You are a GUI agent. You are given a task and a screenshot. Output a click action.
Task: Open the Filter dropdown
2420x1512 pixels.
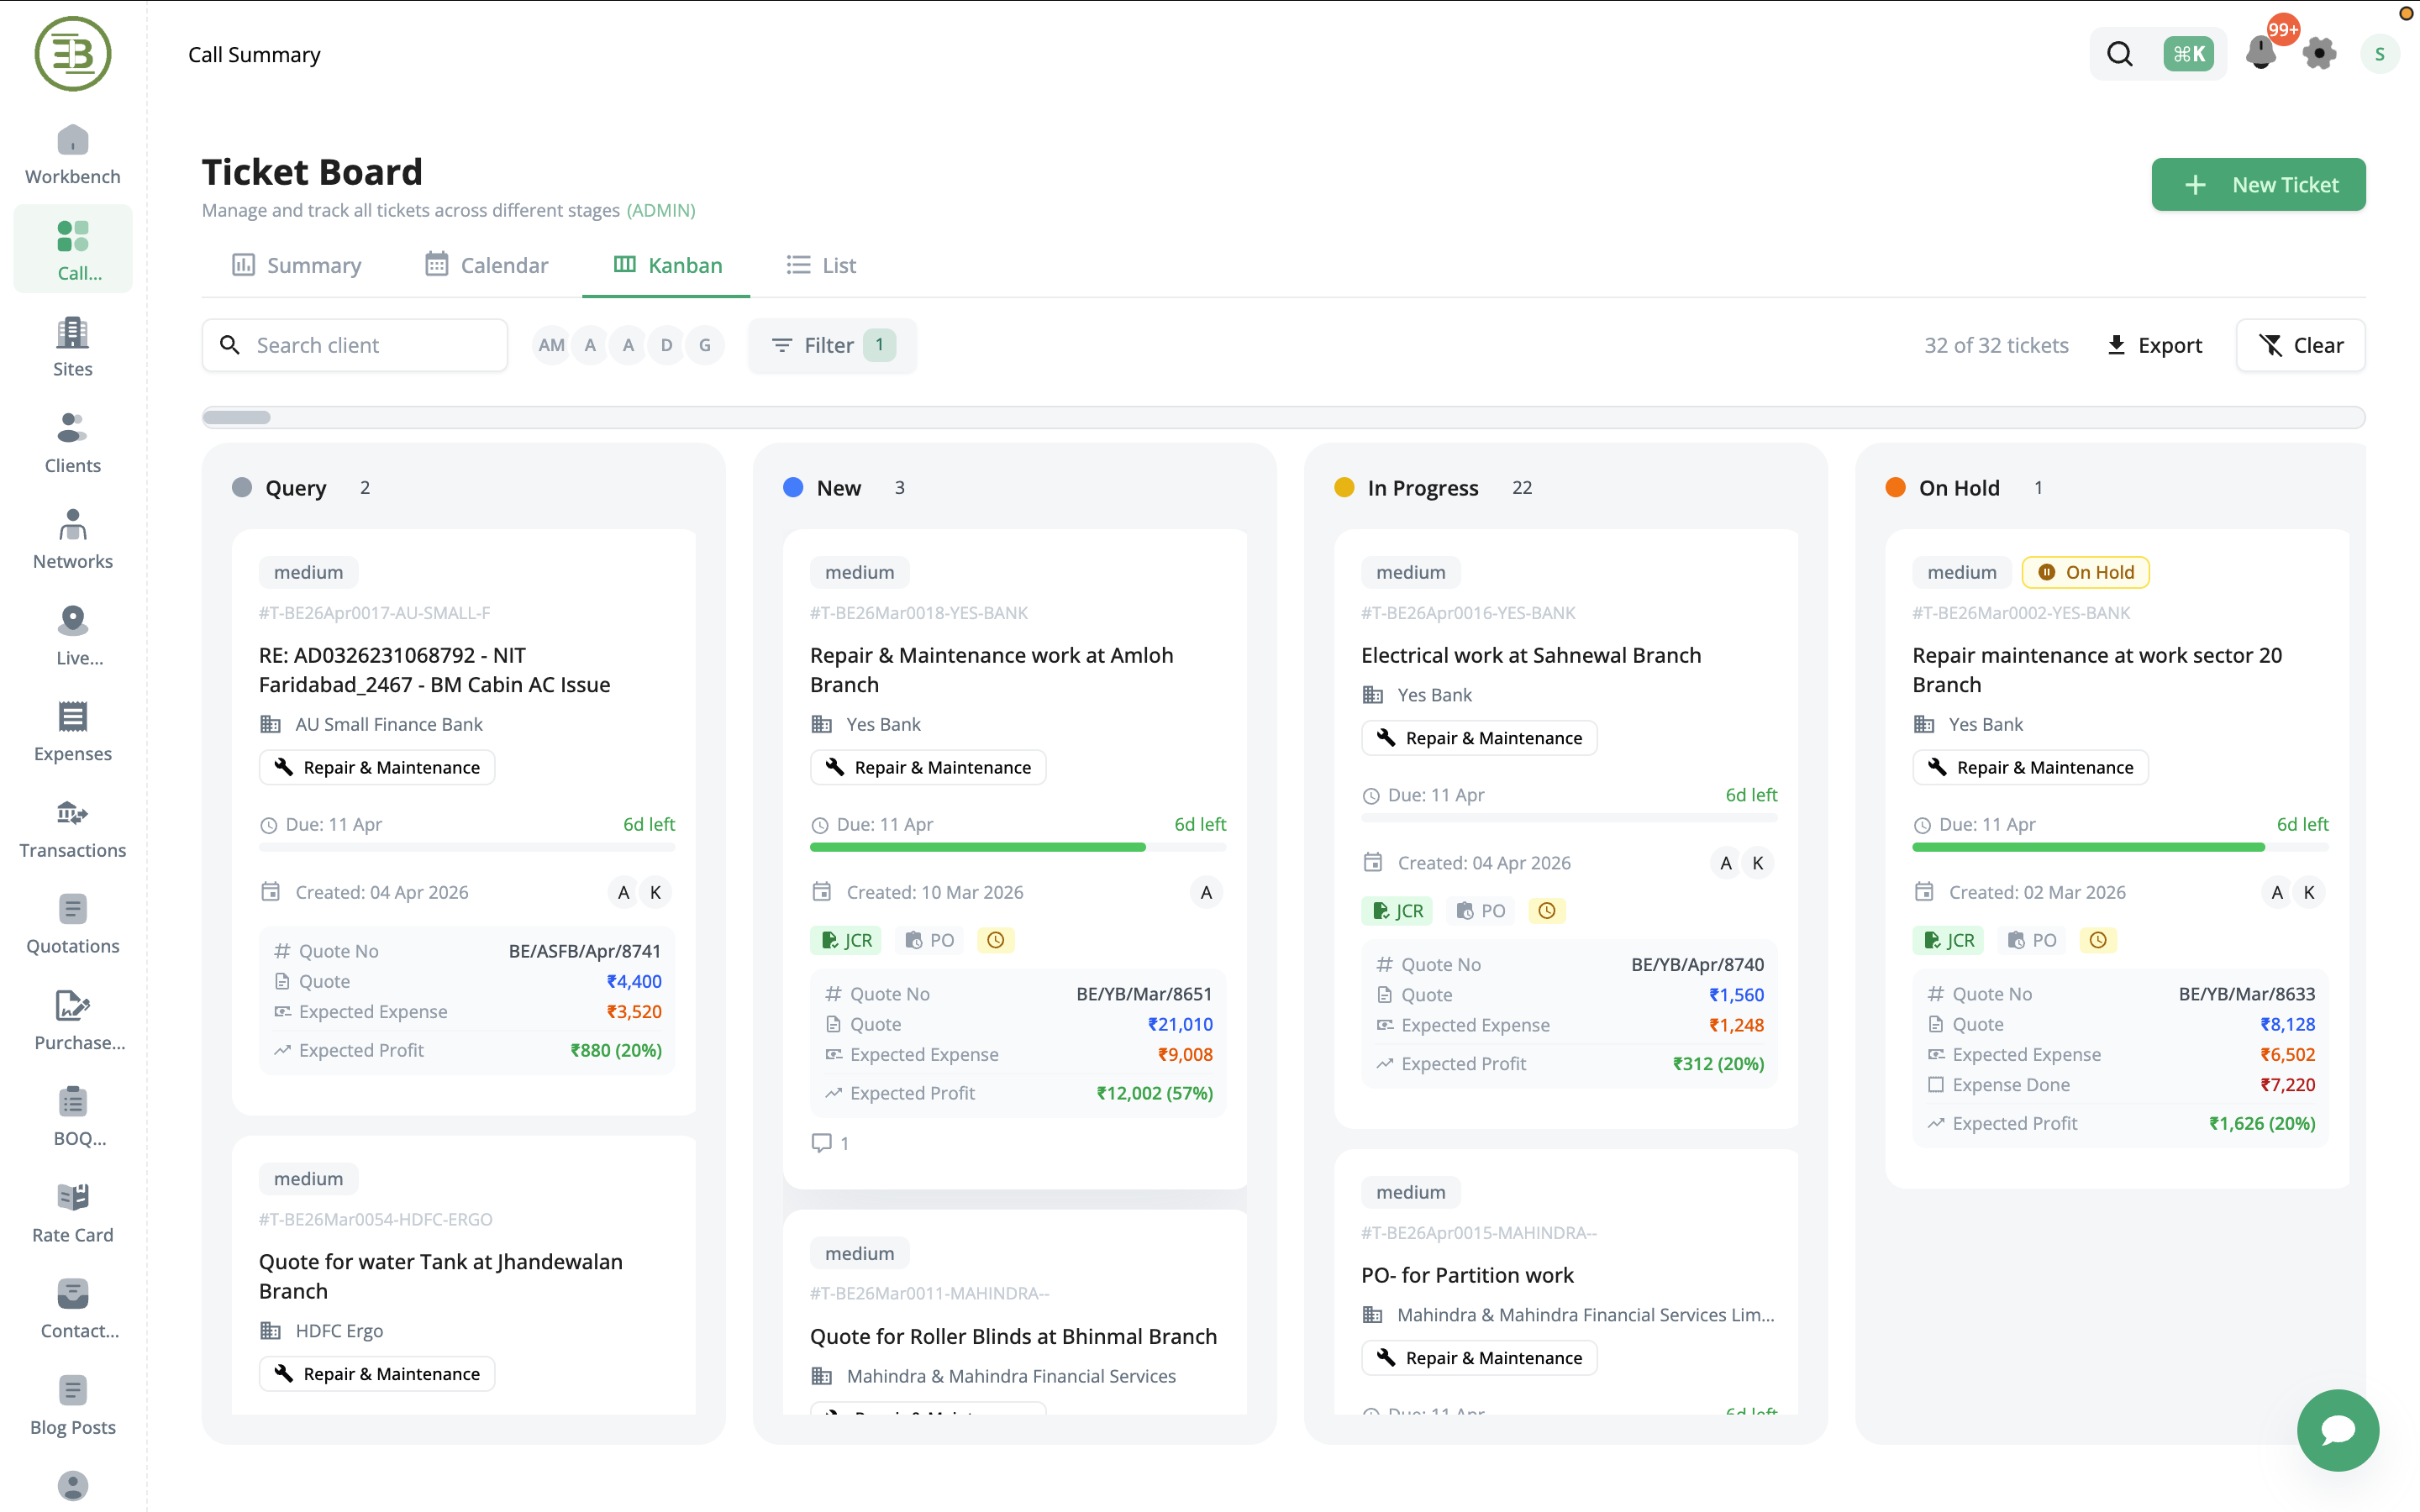click(831, 345)
